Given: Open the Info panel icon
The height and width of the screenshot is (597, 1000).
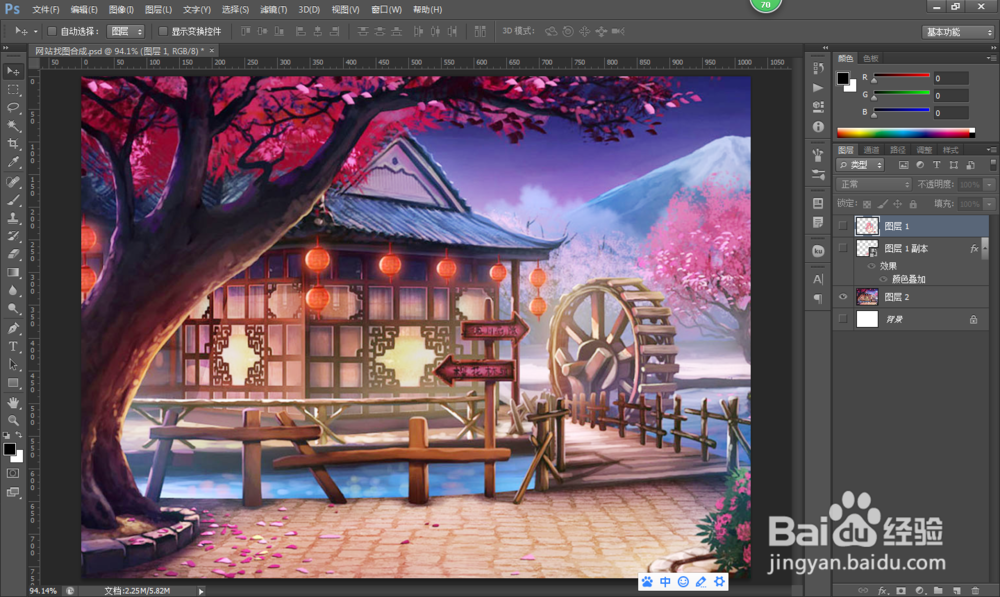Looking at the screenshot, I should pyautogui.click(x=818, y=127).
